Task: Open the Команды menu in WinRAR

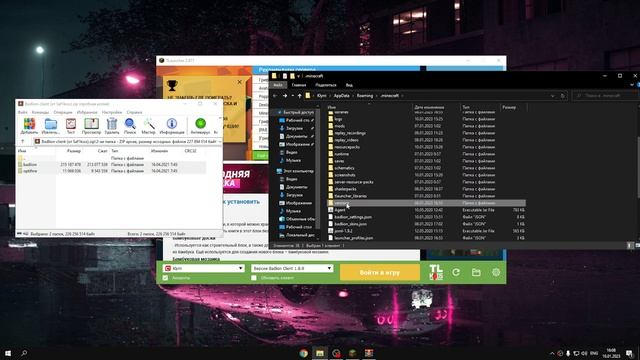Action: 40,112
